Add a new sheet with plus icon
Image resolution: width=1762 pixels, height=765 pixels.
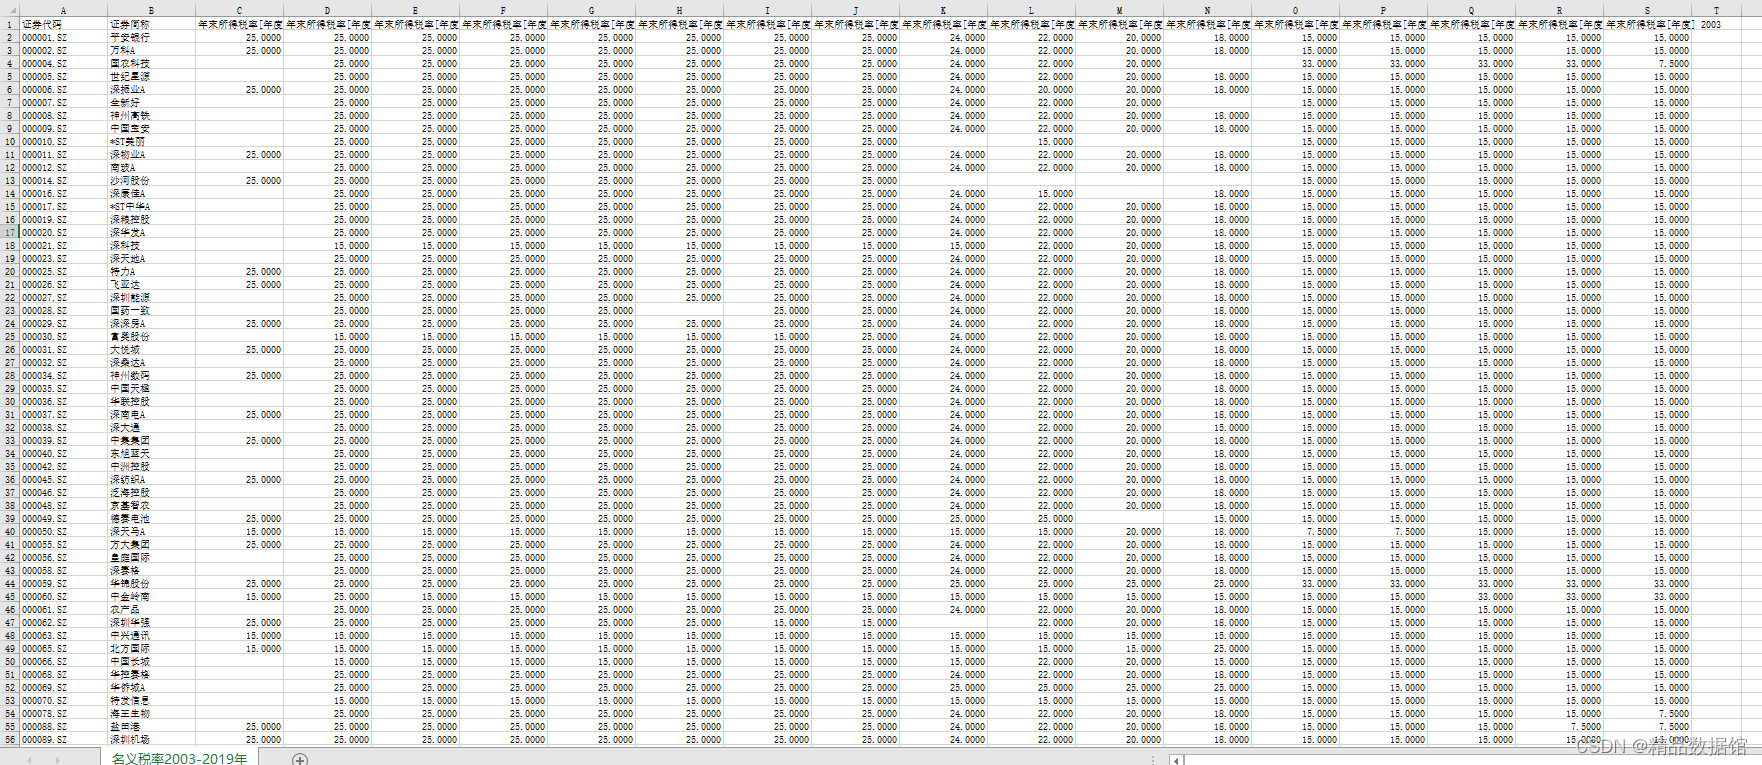[x=299, y=759]
